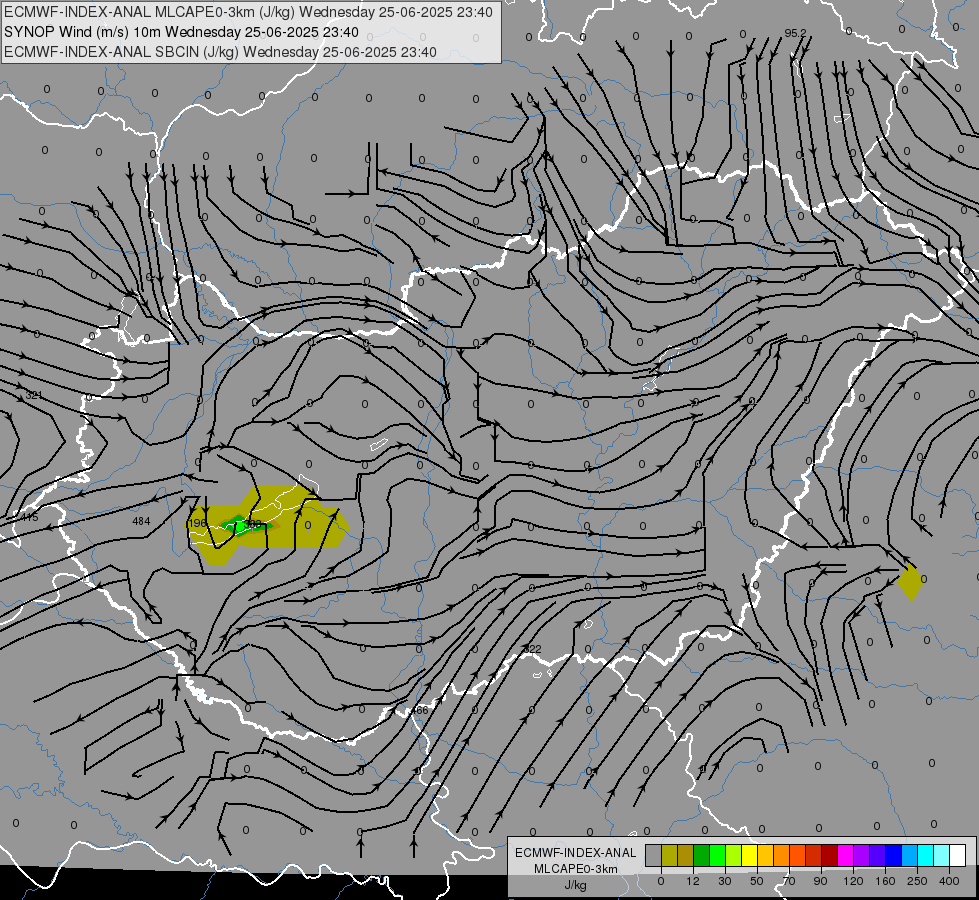This screenshot has height=900, width=979.
Task: Click the MLCAPE0-3km title line in header
Action: [248, 12]
